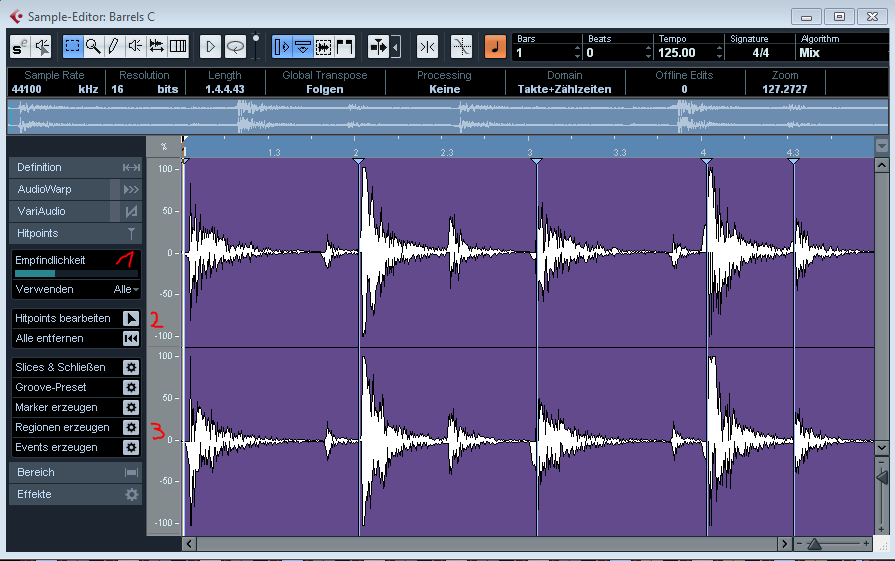Open the Effekte tab
This screenshot has height=561, width=895.
click(x=75, y=494)
